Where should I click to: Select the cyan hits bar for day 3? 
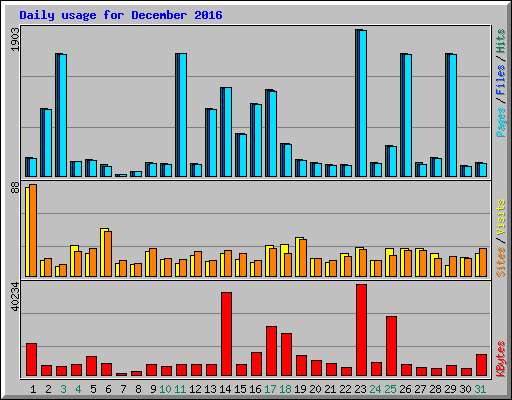point(63,115)
